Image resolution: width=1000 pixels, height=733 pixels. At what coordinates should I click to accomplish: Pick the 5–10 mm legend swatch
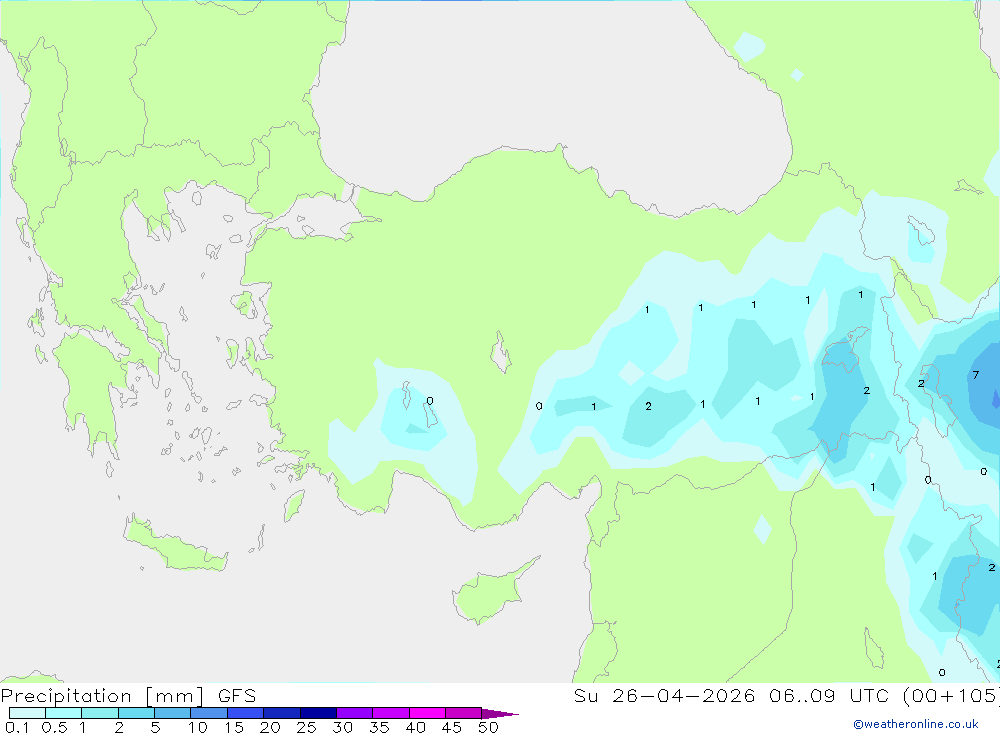click(x=173, y=713)
